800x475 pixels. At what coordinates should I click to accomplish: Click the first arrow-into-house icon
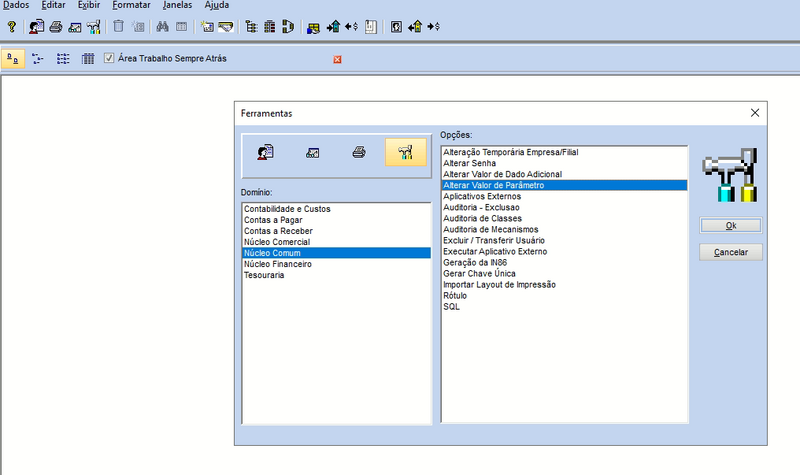(x=333, y=27)
